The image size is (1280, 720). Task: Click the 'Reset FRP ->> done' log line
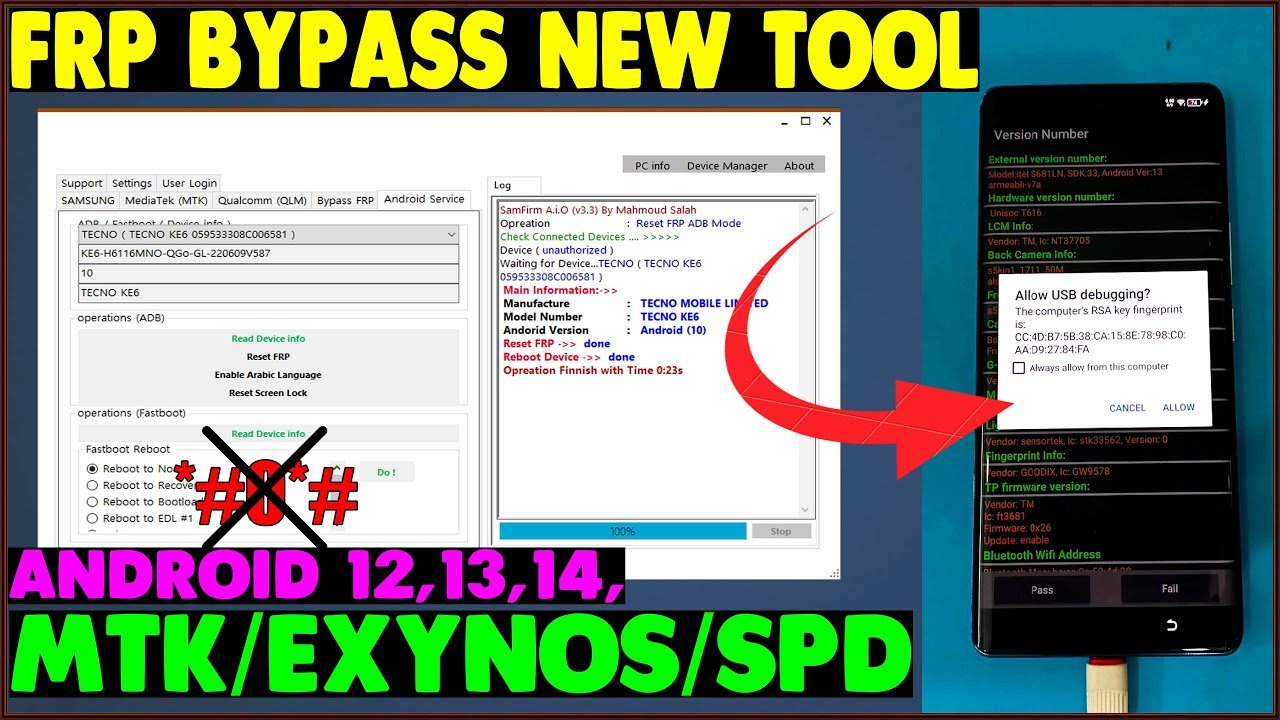556,344
